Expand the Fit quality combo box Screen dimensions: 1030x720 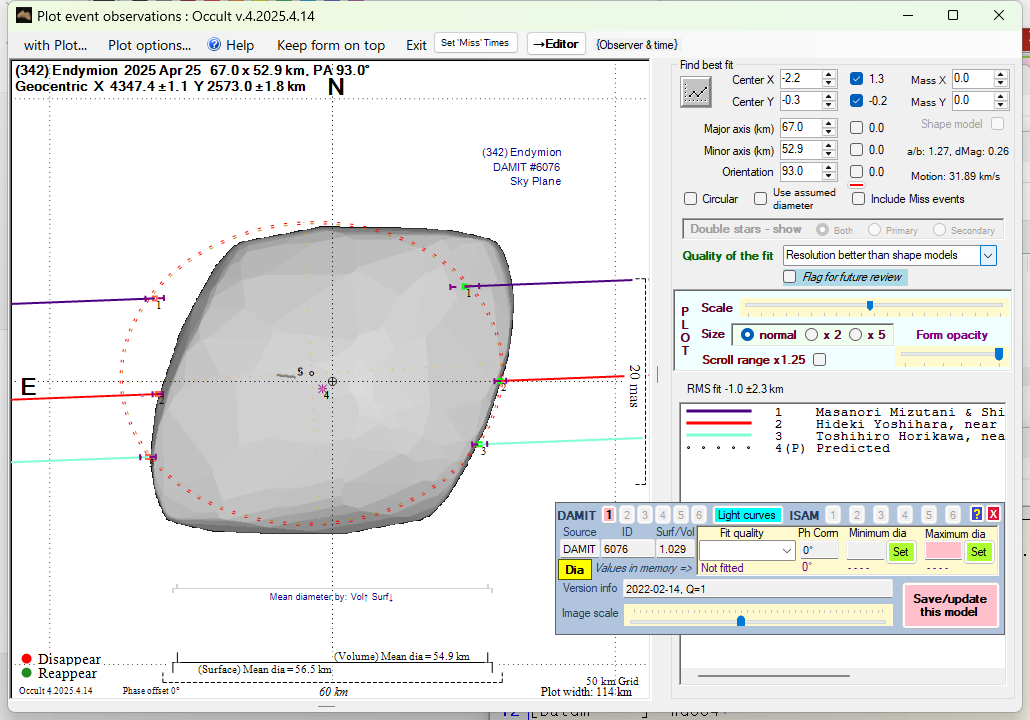pos(785,551)
